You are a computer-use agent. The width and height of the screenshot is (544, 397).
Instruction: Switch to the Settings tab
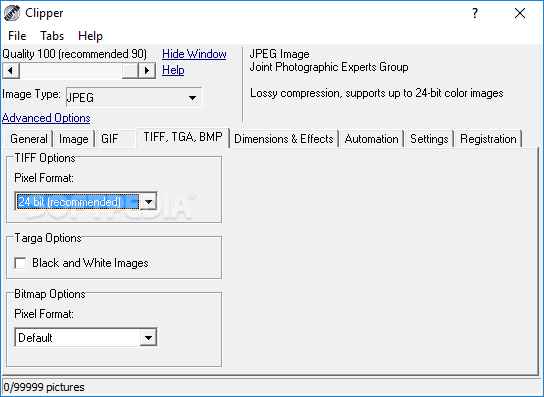click(429, 139)
